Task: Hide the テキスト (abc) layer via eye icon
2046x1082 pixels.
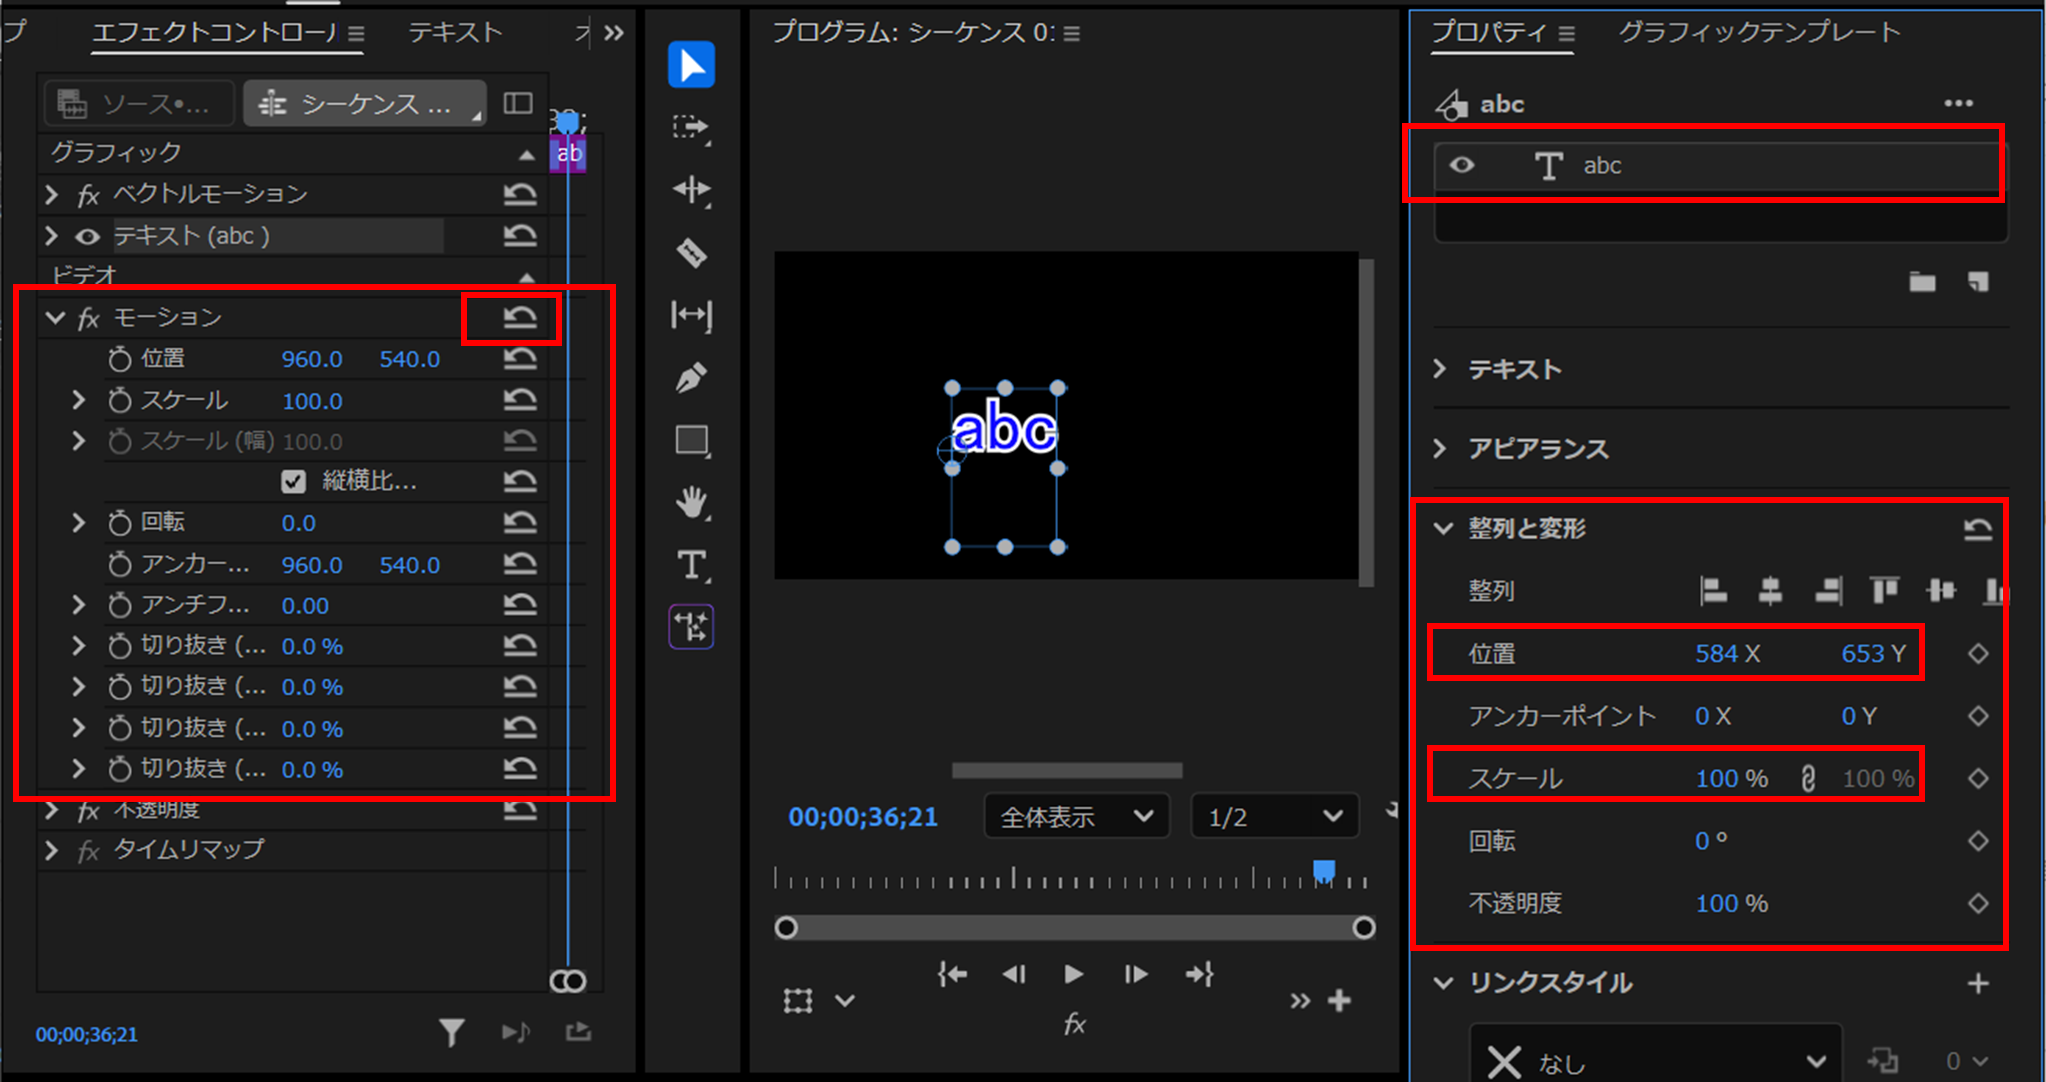Action: click(x=87, y=235)
